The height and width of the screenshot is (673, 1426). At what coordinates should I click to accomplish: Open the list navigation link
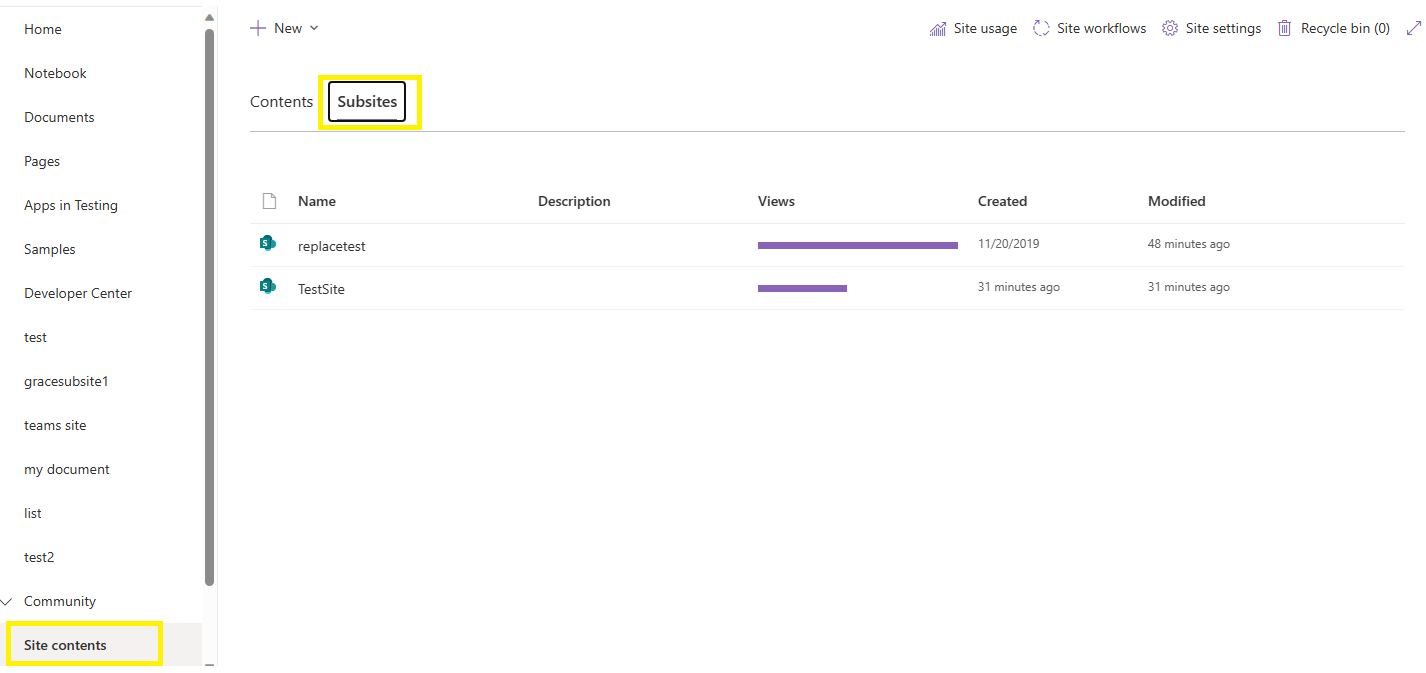33,513
